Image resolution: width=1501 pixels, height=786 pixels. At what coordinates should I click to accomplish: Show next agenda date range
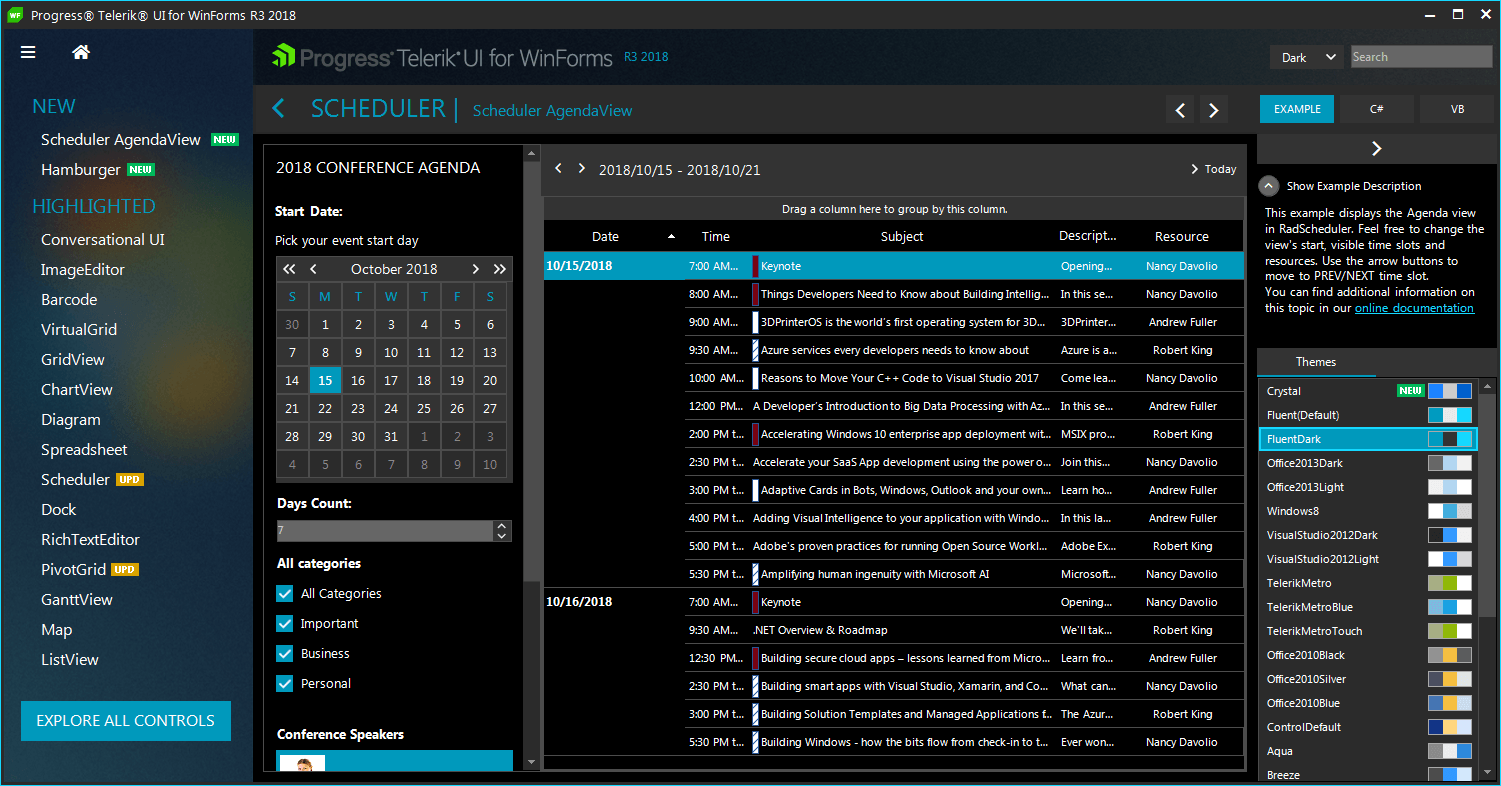[581, 169]
